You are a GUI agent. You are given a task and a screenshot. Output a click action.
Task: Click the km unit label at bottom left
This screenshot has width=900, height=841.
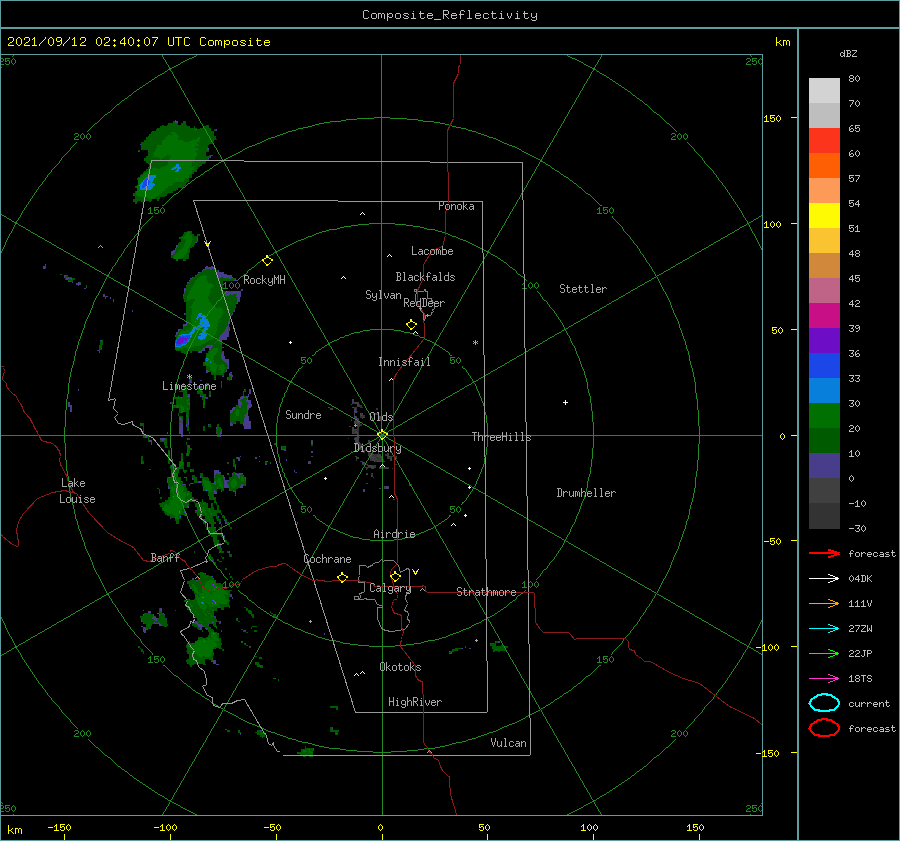[14, 830]
